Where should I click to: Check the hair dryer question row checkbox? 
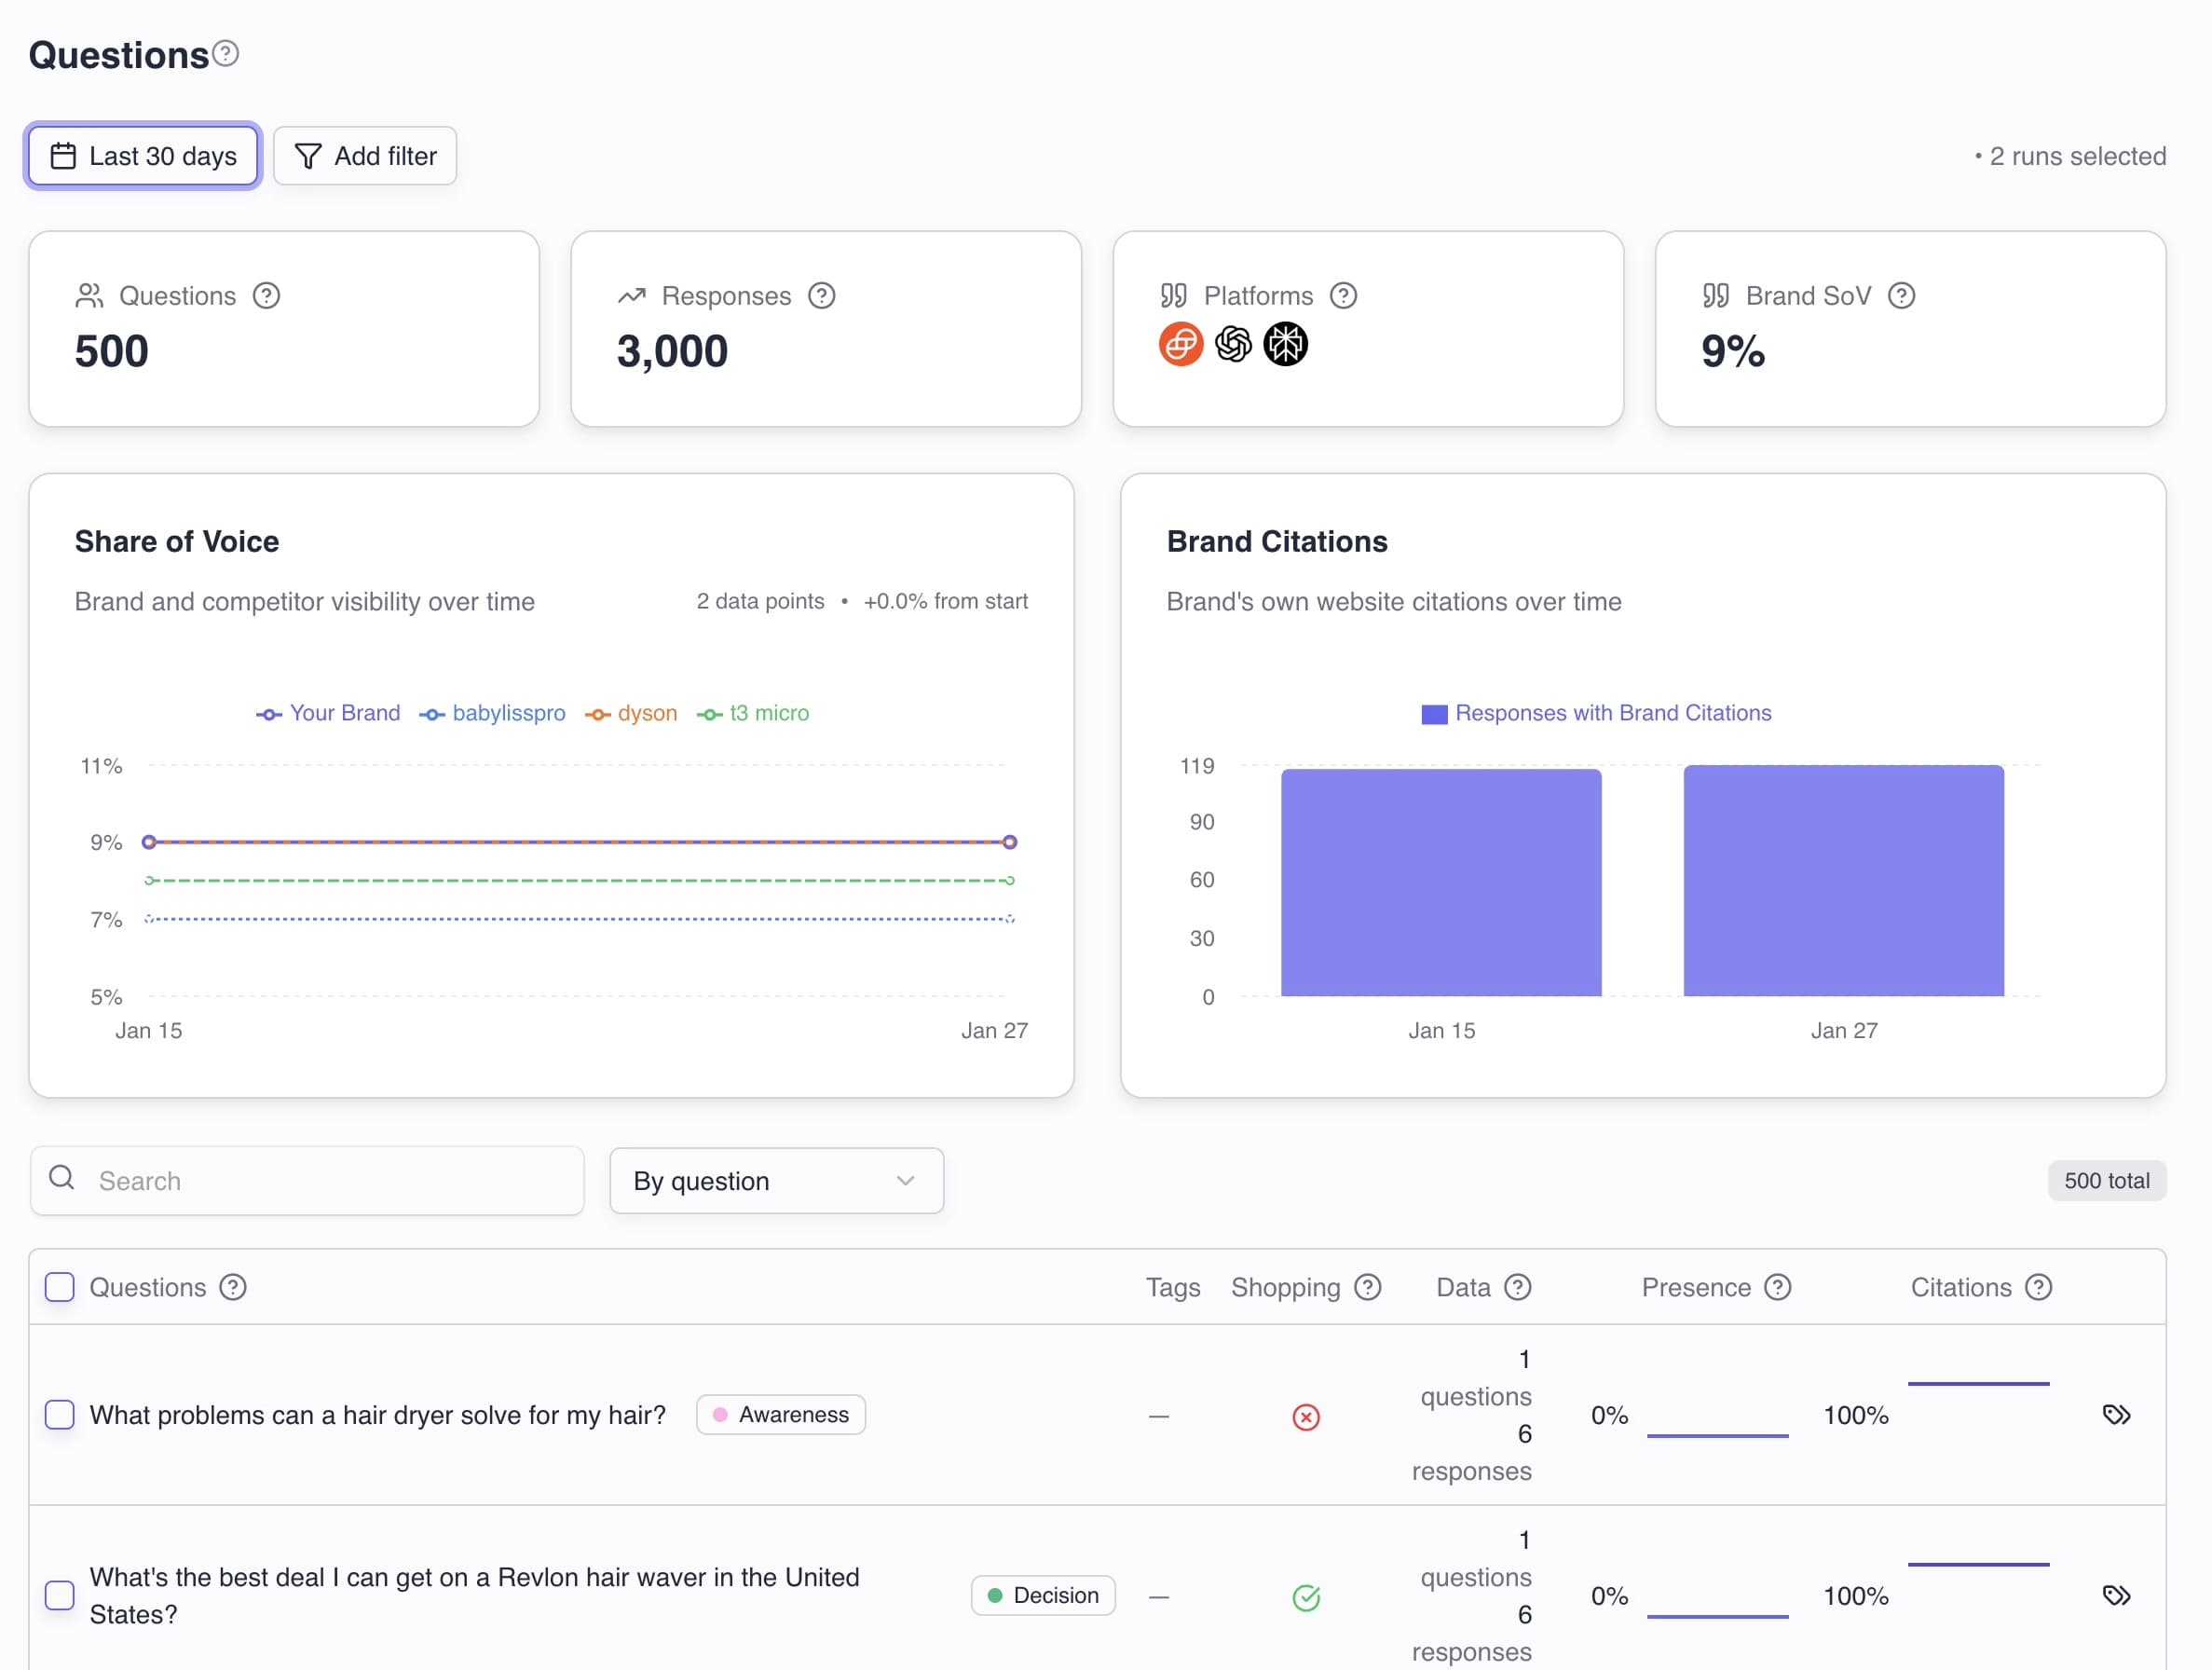59,1414
